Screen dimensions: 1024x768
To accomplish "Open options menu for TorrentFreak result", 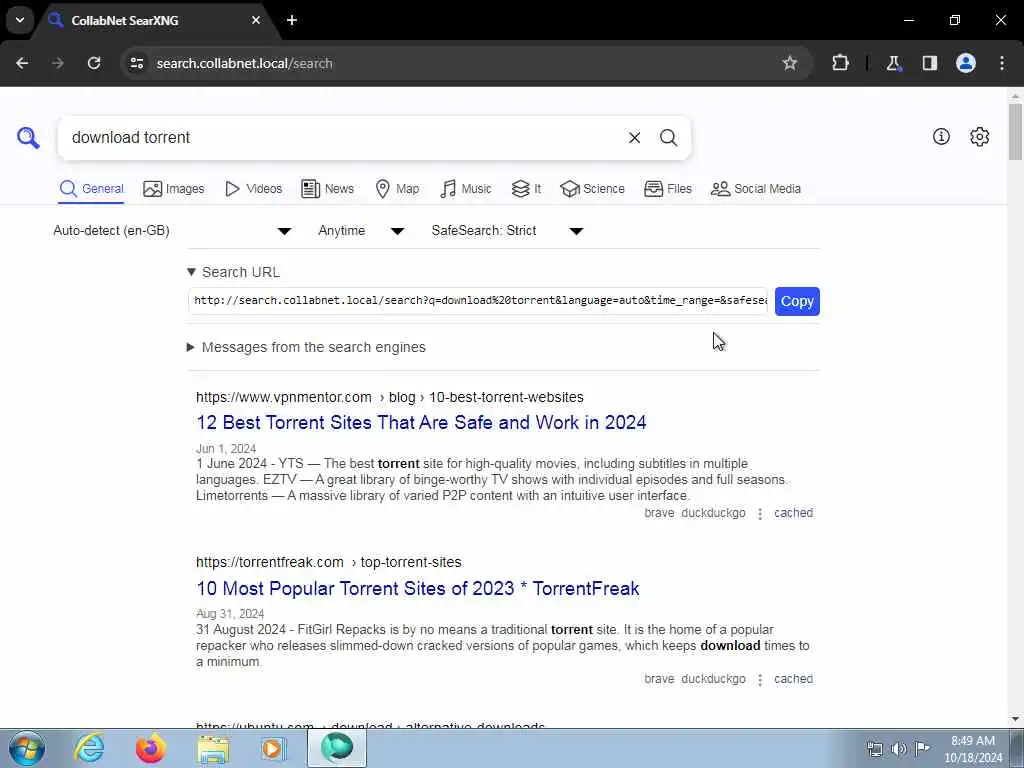I will click(x=760, y=680).
